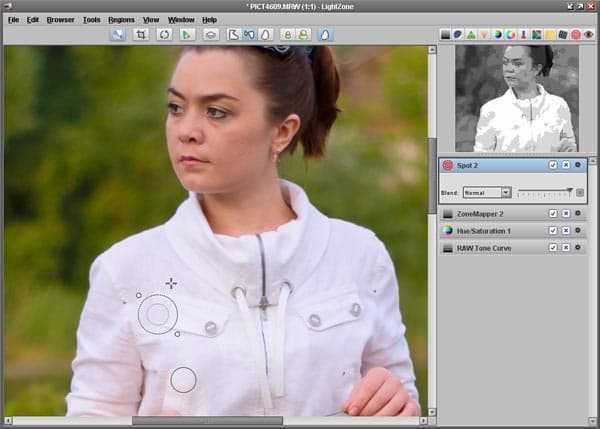Screen dimensions: 600x429
Task: Click the Spot 2 opacity slider
Action: [545, 192]
